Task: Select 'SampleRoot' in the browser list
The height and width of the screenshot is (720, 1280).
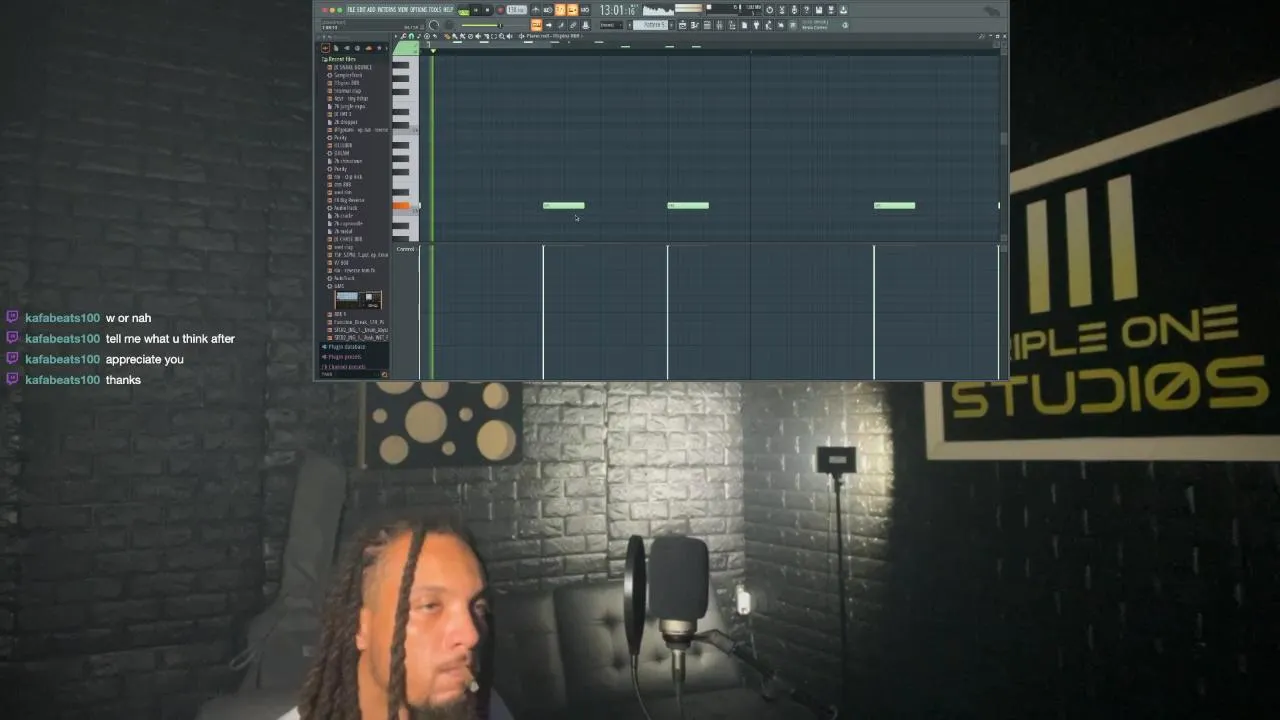Action: 347,75
